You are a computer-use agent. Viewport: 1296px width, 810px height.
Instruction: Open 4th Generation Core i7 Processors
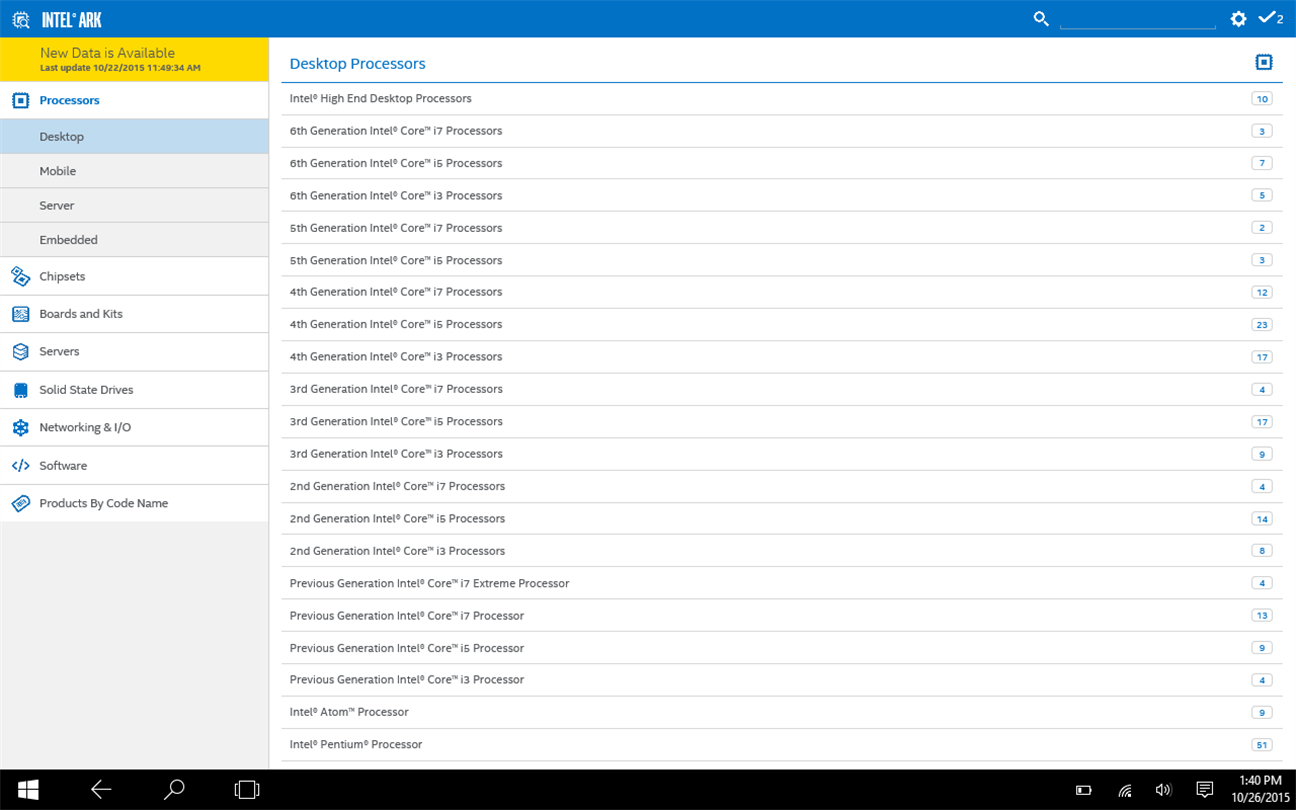pos(782,292)
